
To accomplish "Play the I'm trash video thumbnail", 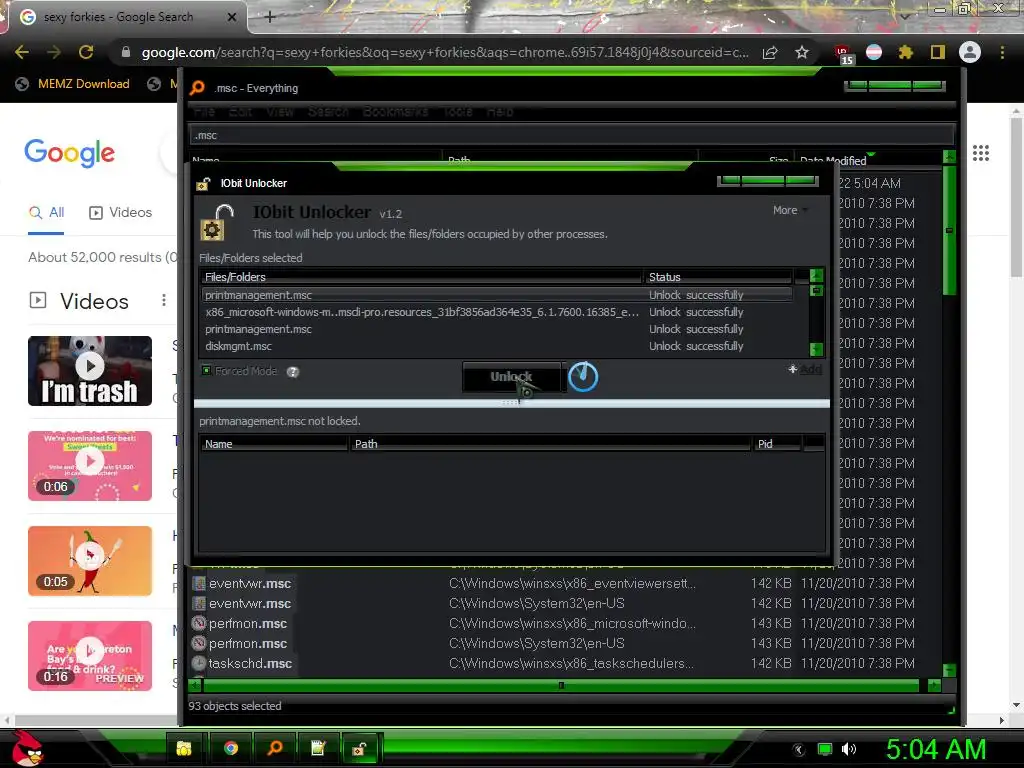I will (90, 370).
